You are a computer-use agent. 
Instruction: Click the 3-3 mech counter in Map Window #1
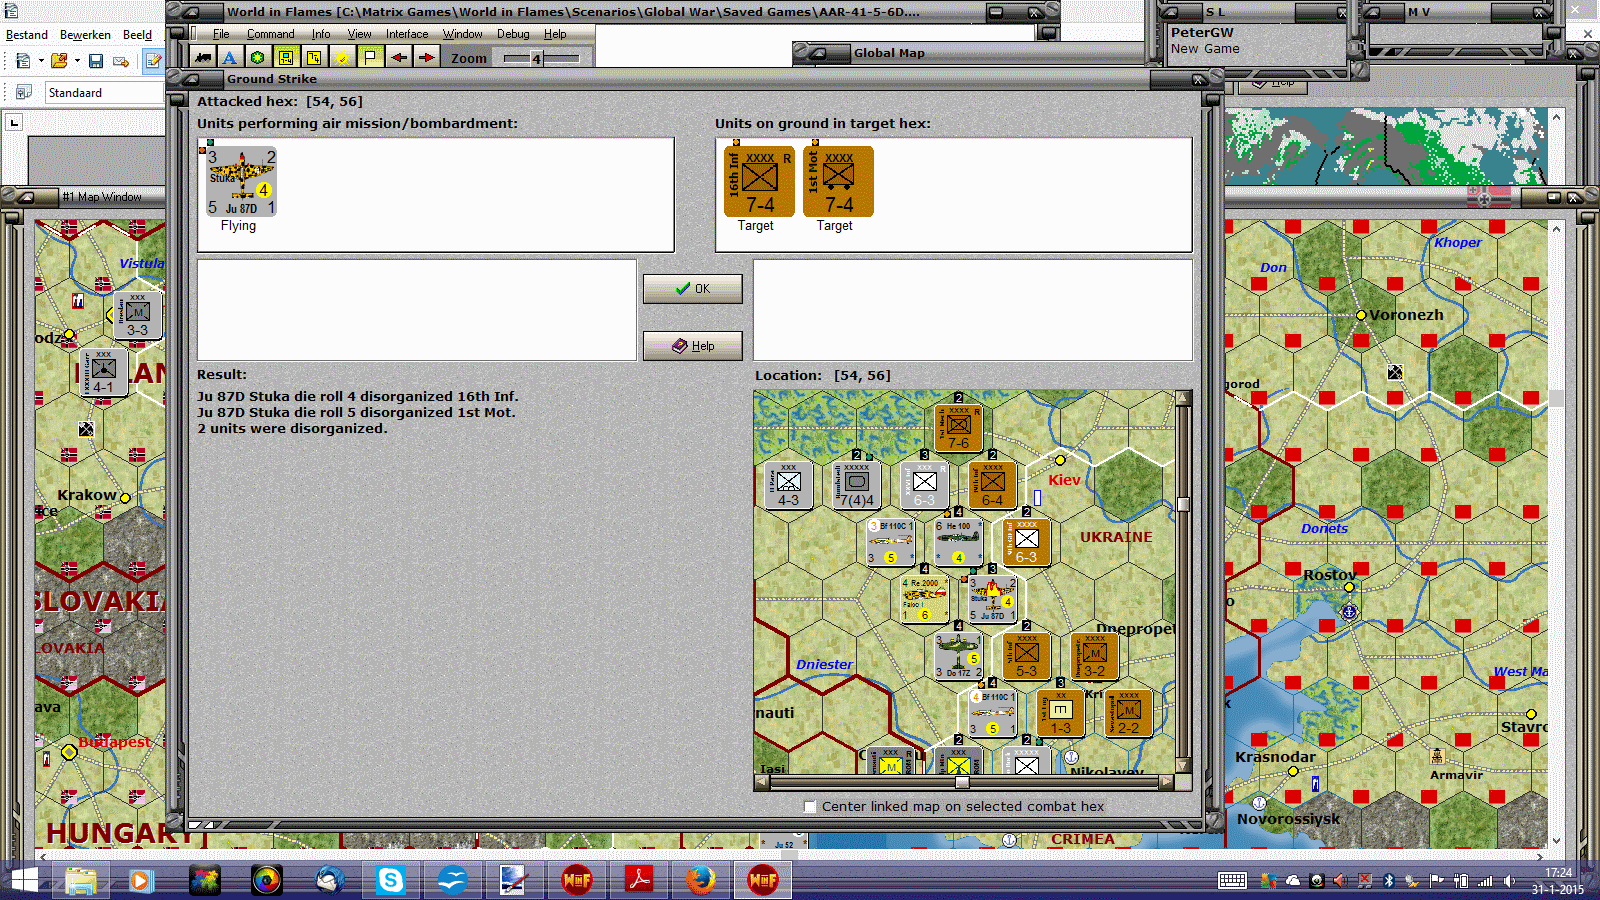pyautogui.click(x=137, y=316)
